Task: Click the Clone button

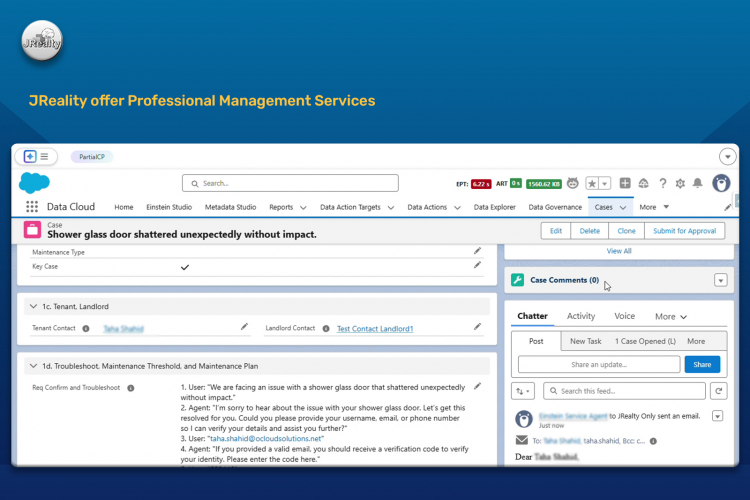Action: [626, 231]
